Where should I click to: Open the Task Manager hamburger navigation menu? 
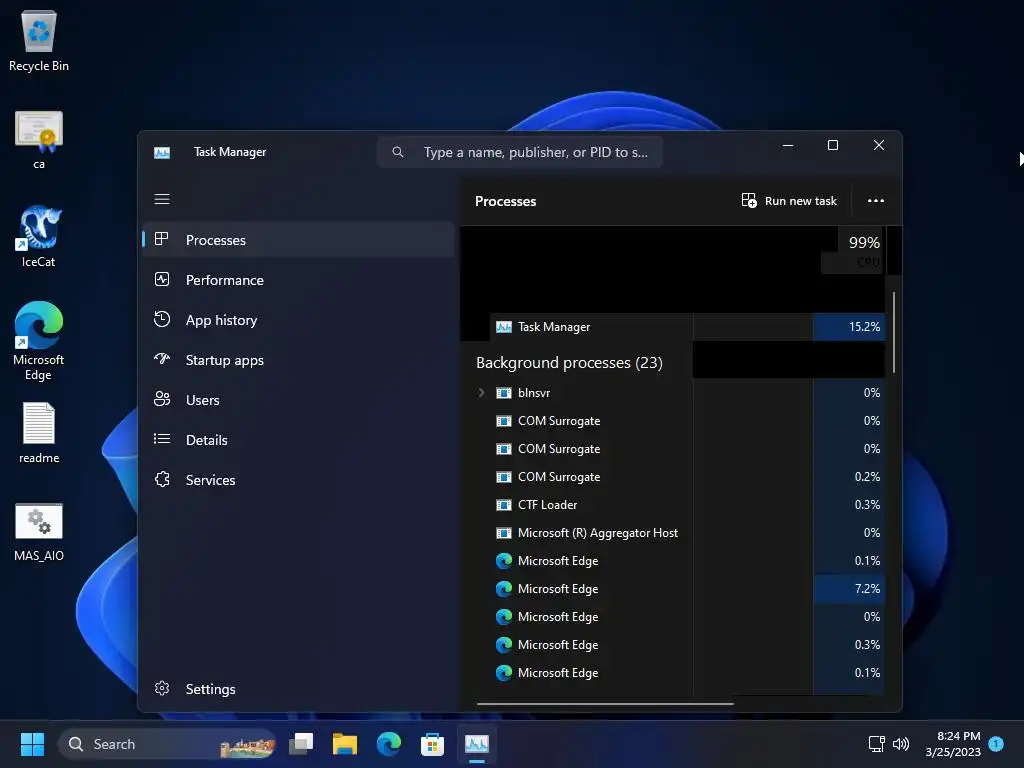[x=162, y=199]
